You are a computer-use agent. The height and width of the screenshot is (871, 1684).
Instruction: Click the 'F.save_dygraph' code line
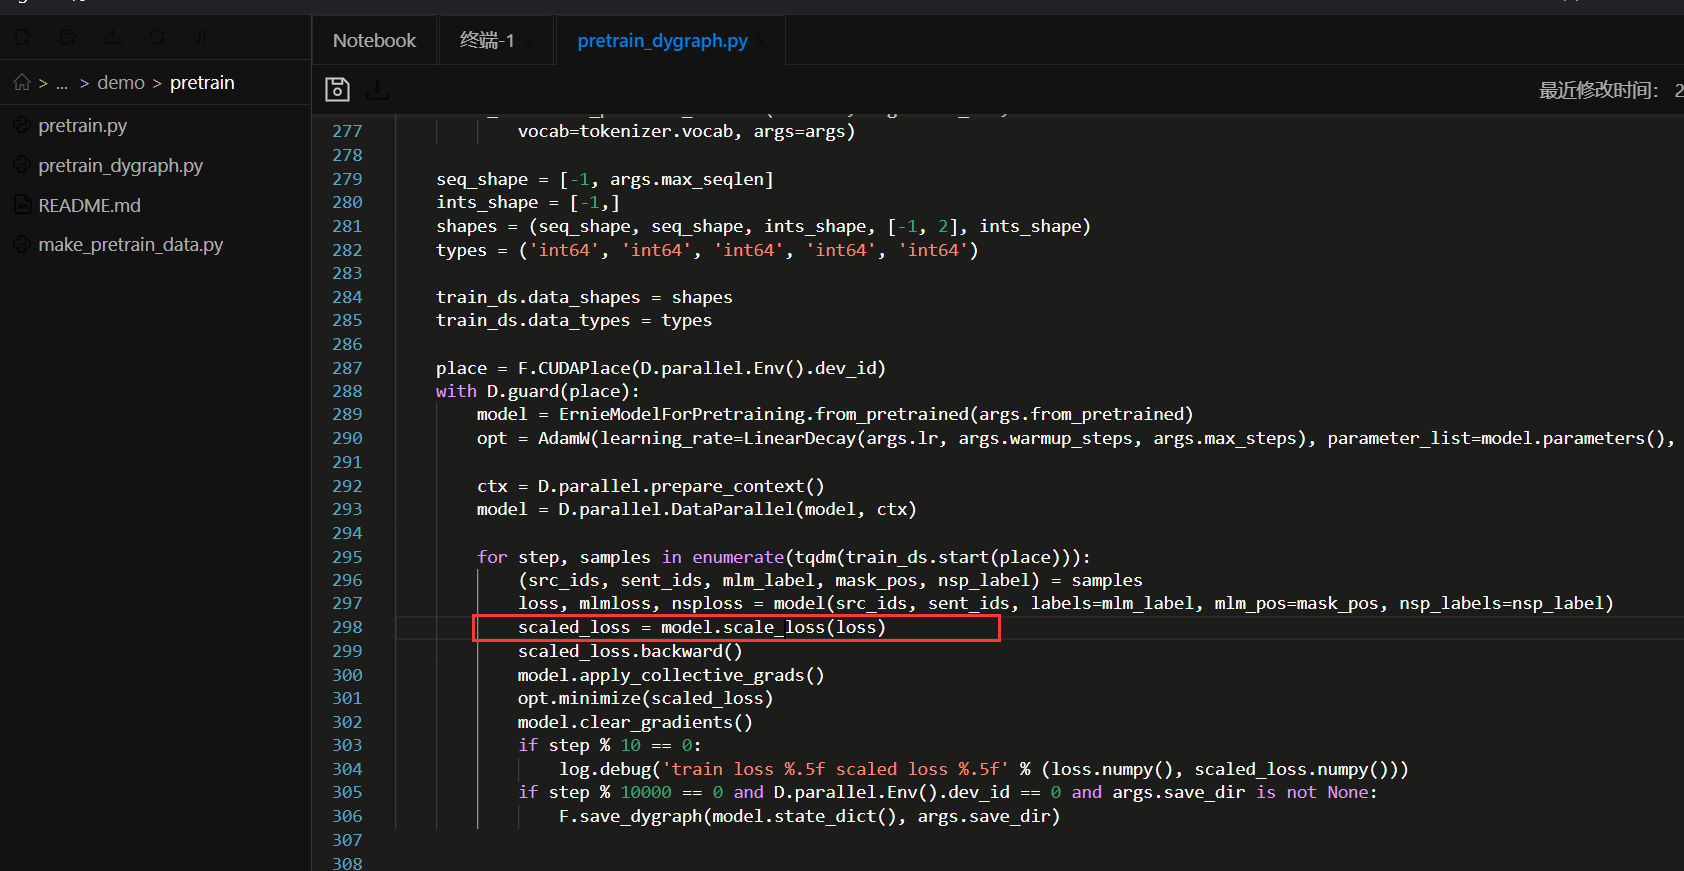point(809,816)
